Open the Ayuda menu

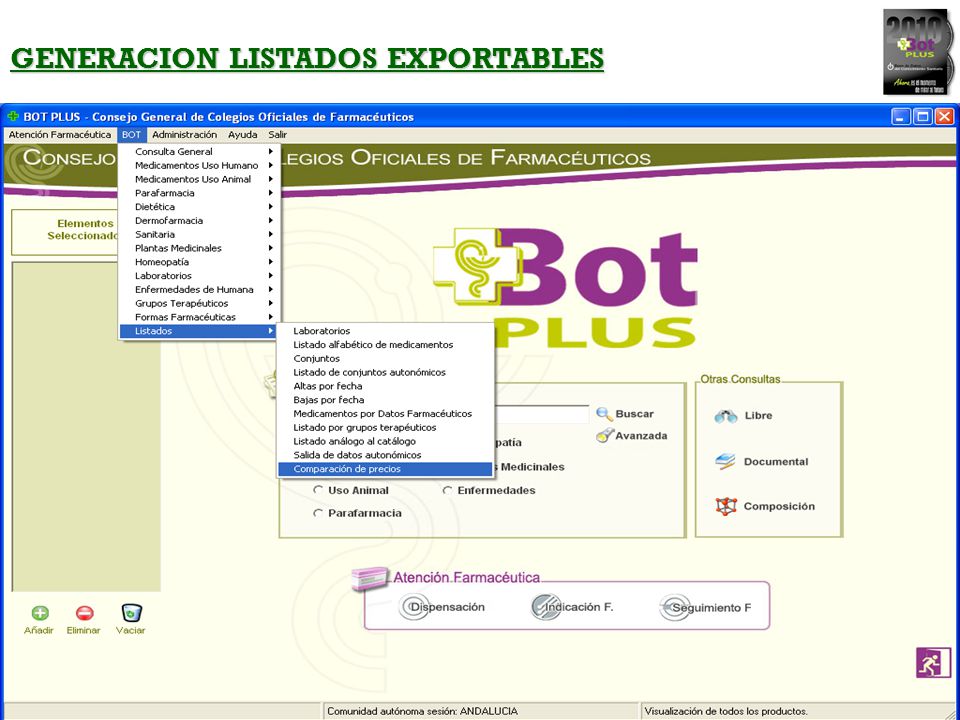tap(242, 135)
